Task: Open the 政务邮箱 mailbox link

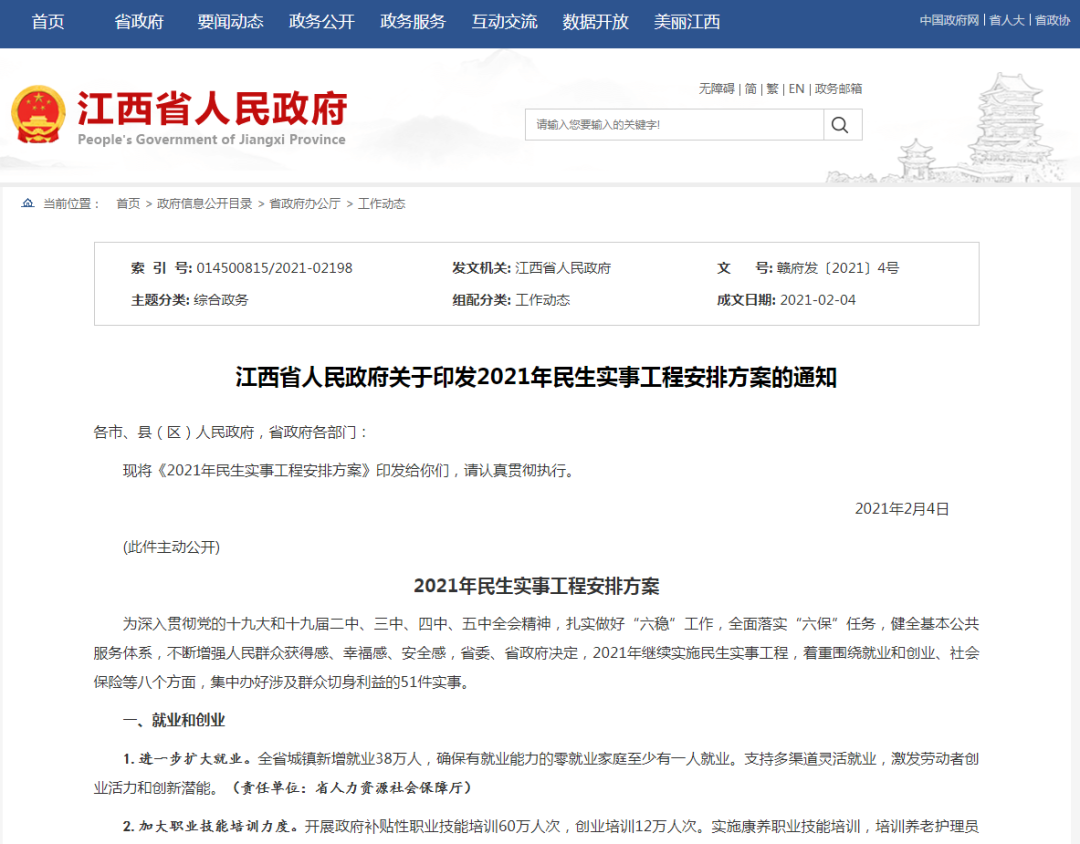Action: point(838,89)
